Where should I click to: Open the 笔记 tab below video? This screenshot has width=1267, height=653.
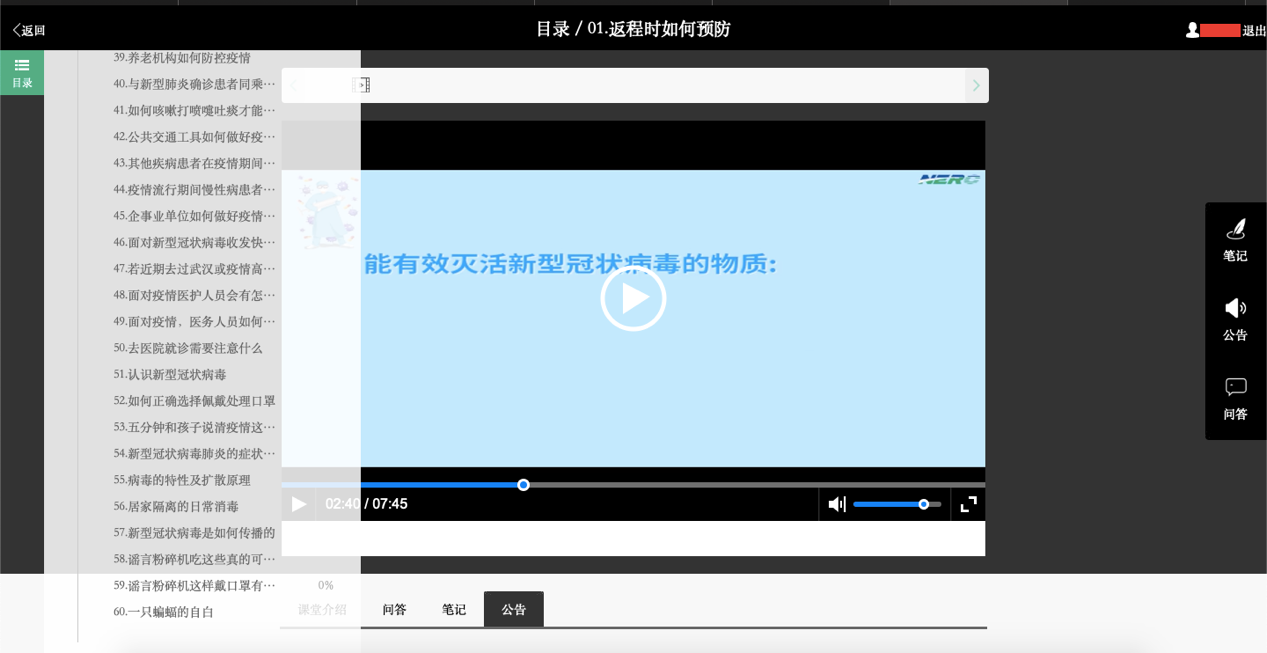click(x=454, y=609)
